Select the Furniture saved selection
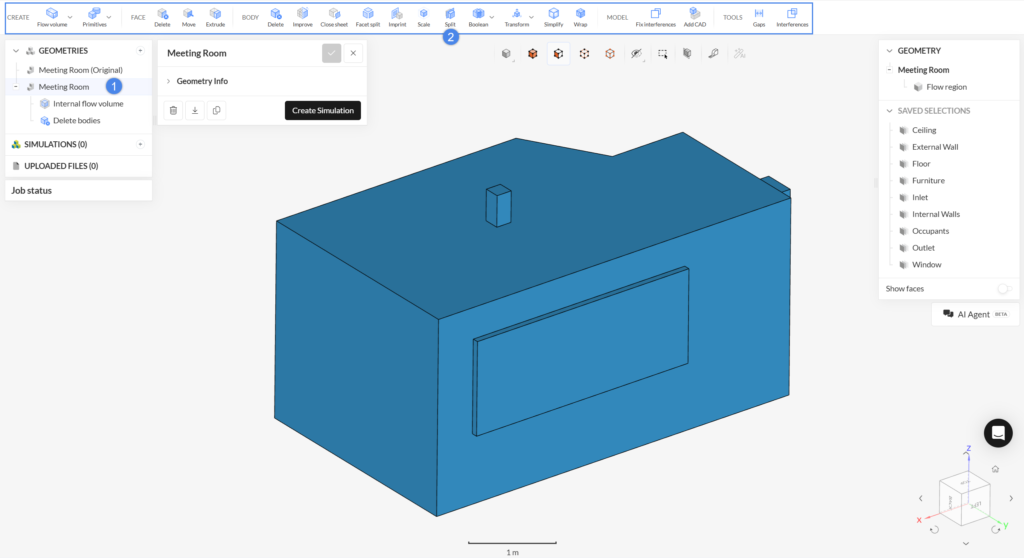The width and height of the screenshot is (1024, 558). tap(928, 180)
